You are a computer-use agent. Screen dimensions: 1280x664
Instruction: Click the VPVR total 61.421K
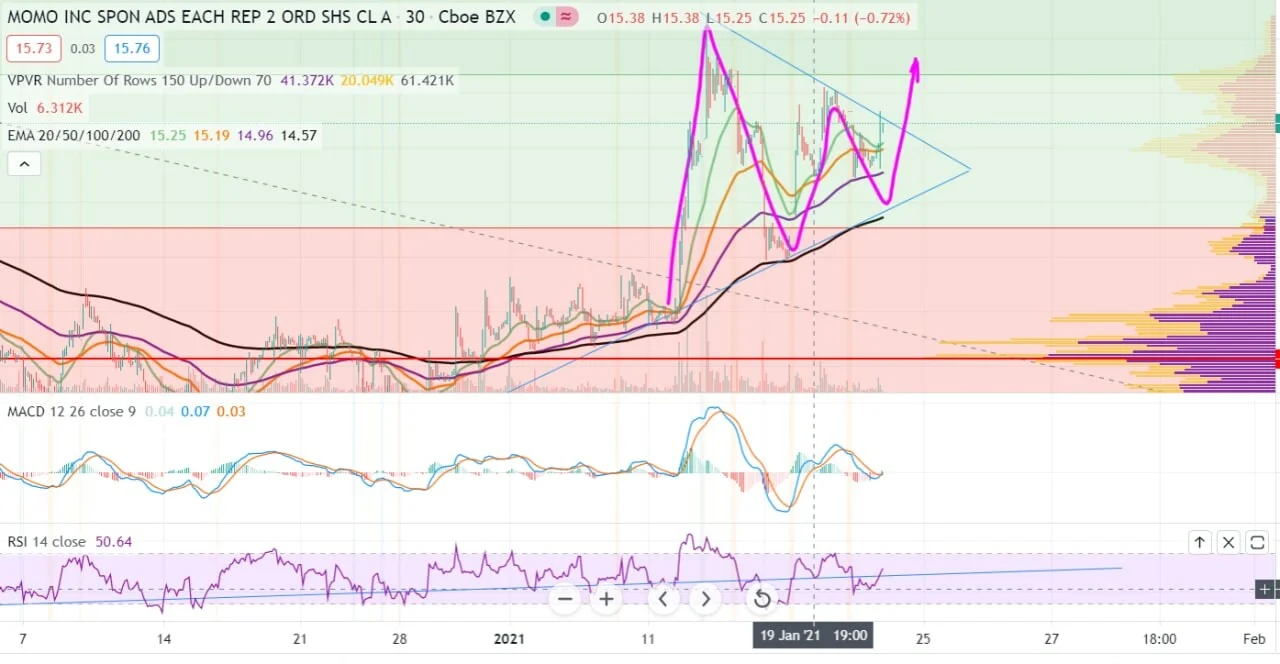pos(428,81)
